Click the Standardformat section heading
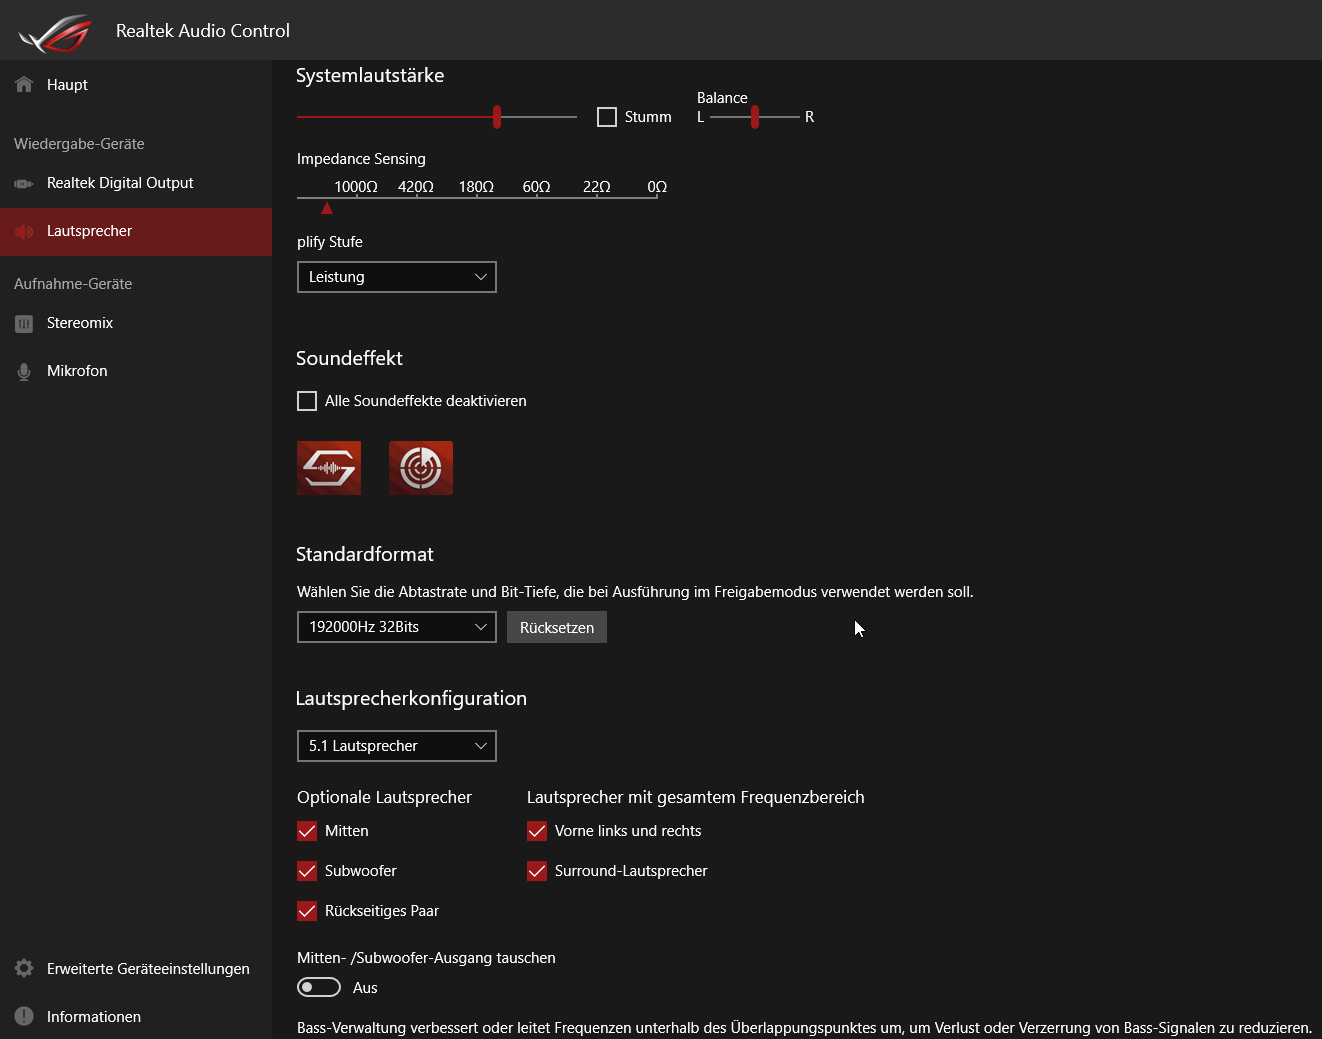 365,554
